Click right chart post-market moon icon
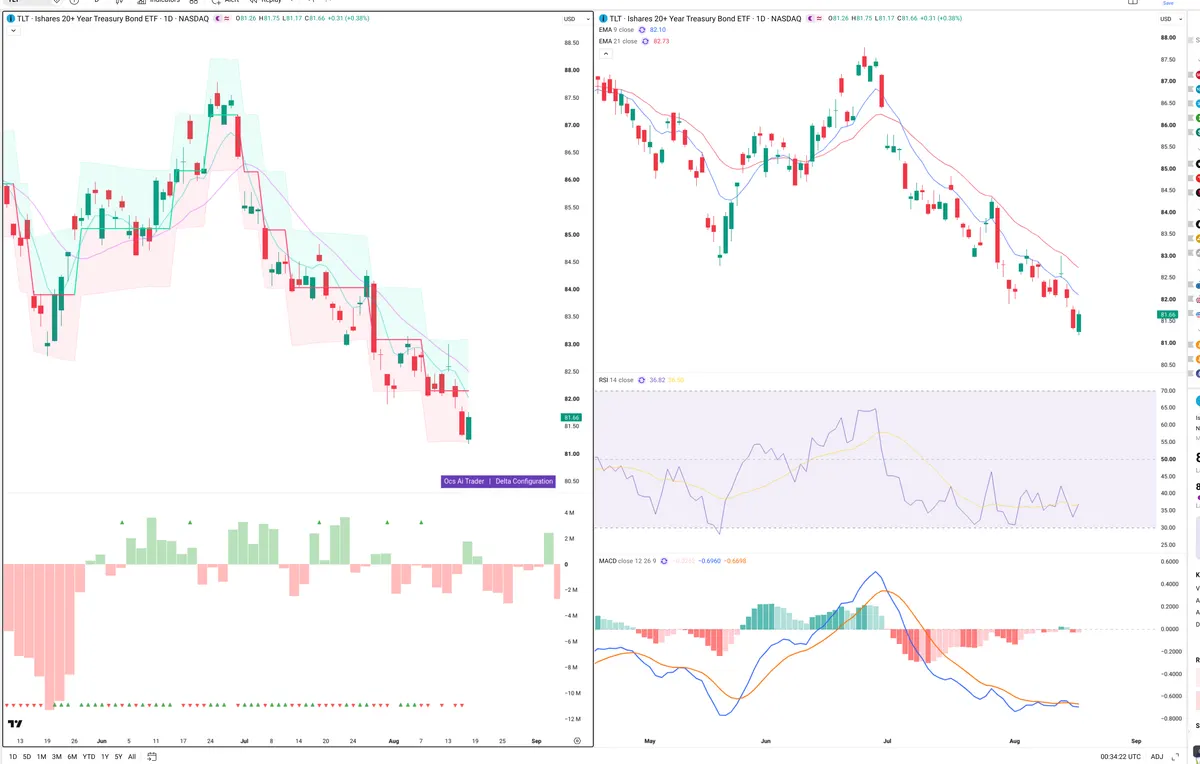 tap(810, 18)
